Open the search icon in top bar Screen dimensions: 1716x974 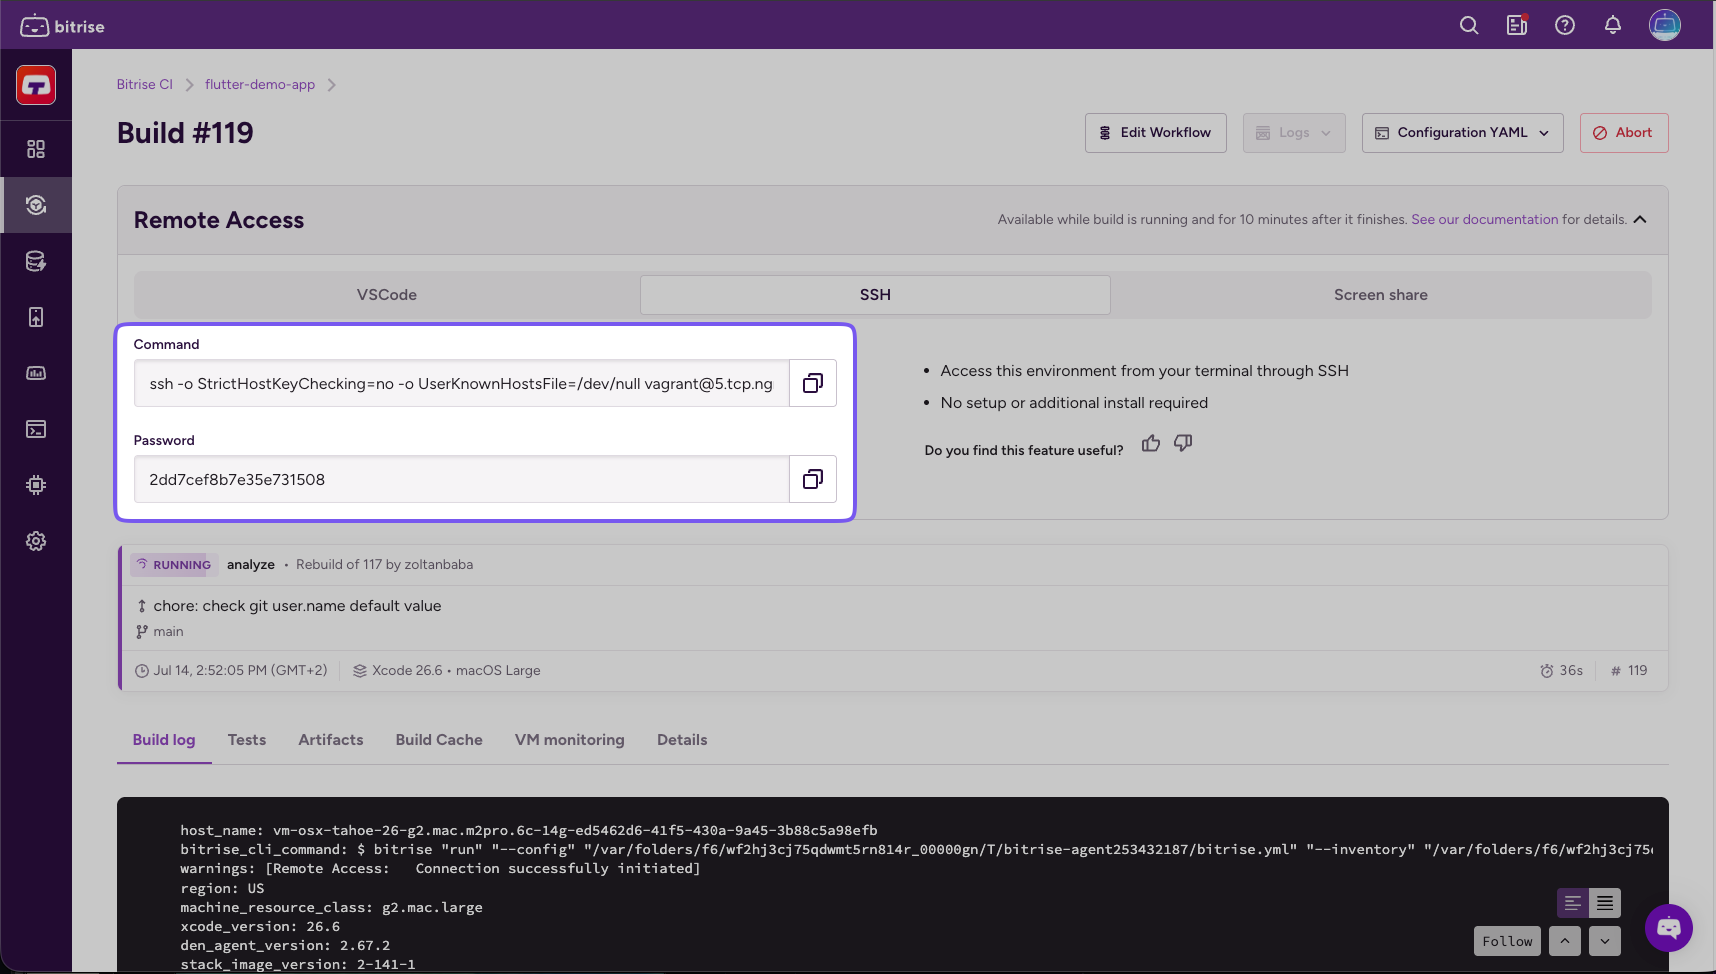[1469, 25]
